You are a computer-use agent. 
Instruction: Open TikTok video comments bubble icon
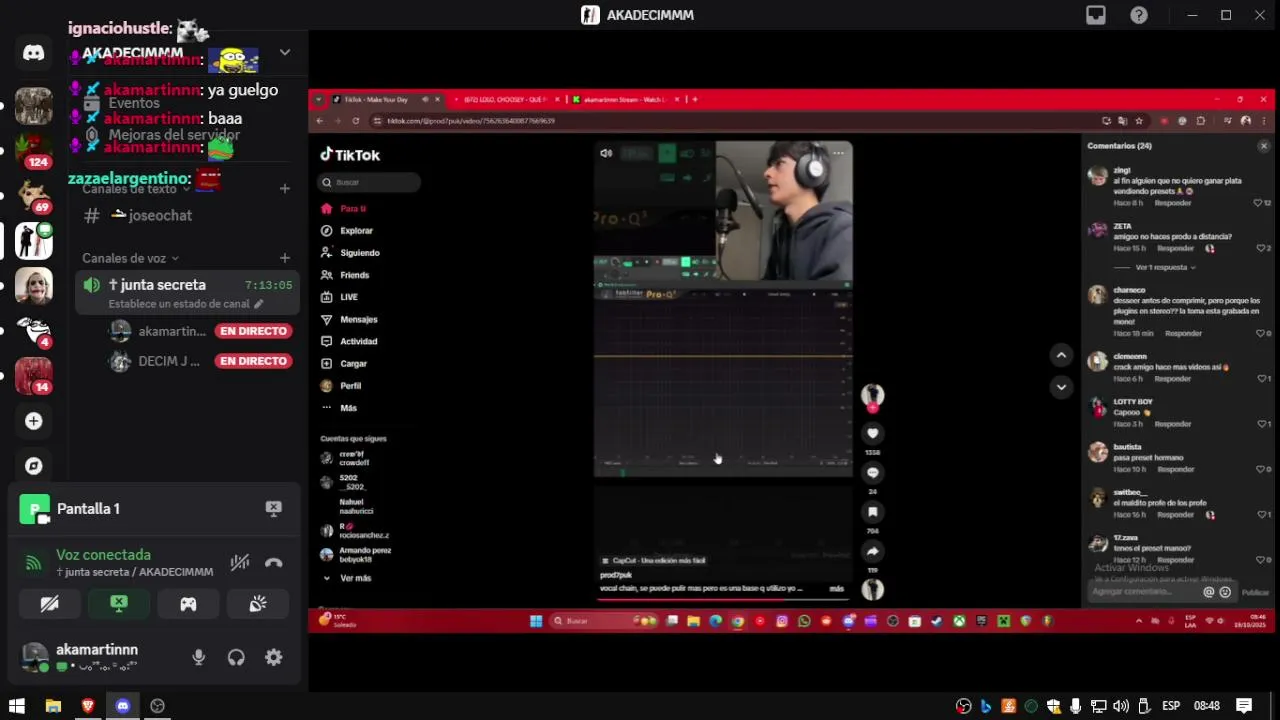pos(872,473)
